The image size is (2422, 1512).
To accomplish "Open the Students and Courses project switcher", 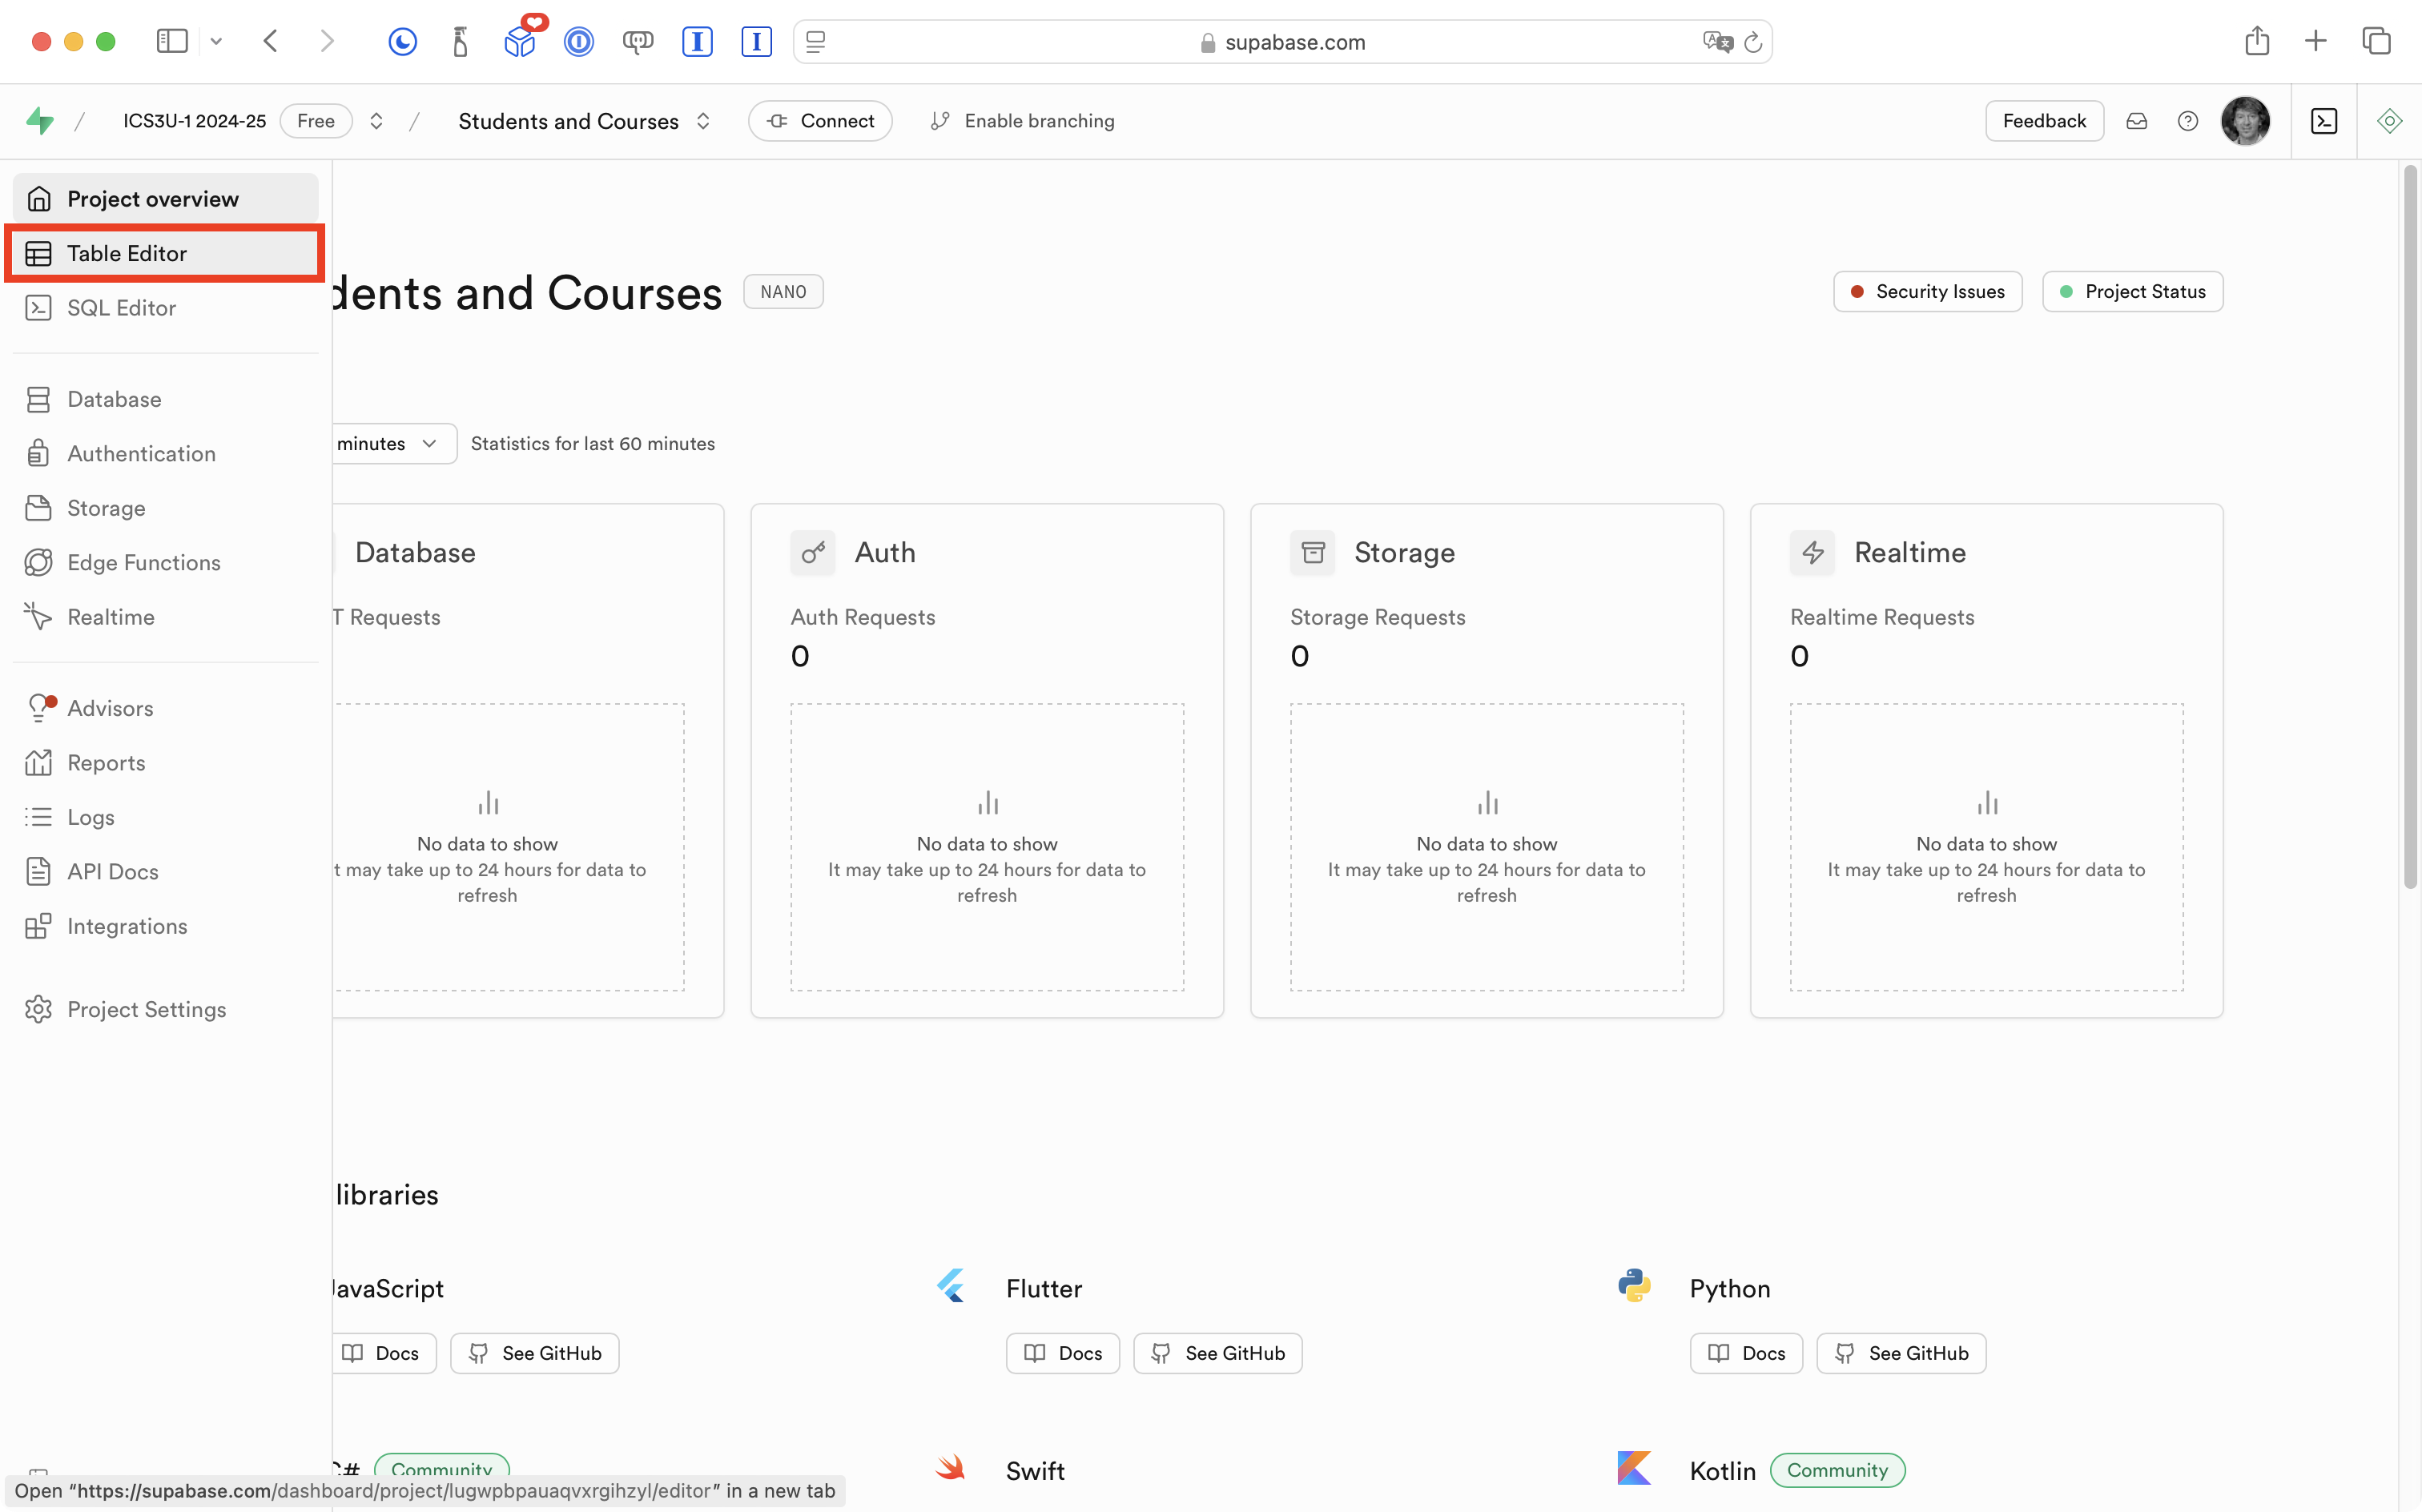I will coord(703,121).
